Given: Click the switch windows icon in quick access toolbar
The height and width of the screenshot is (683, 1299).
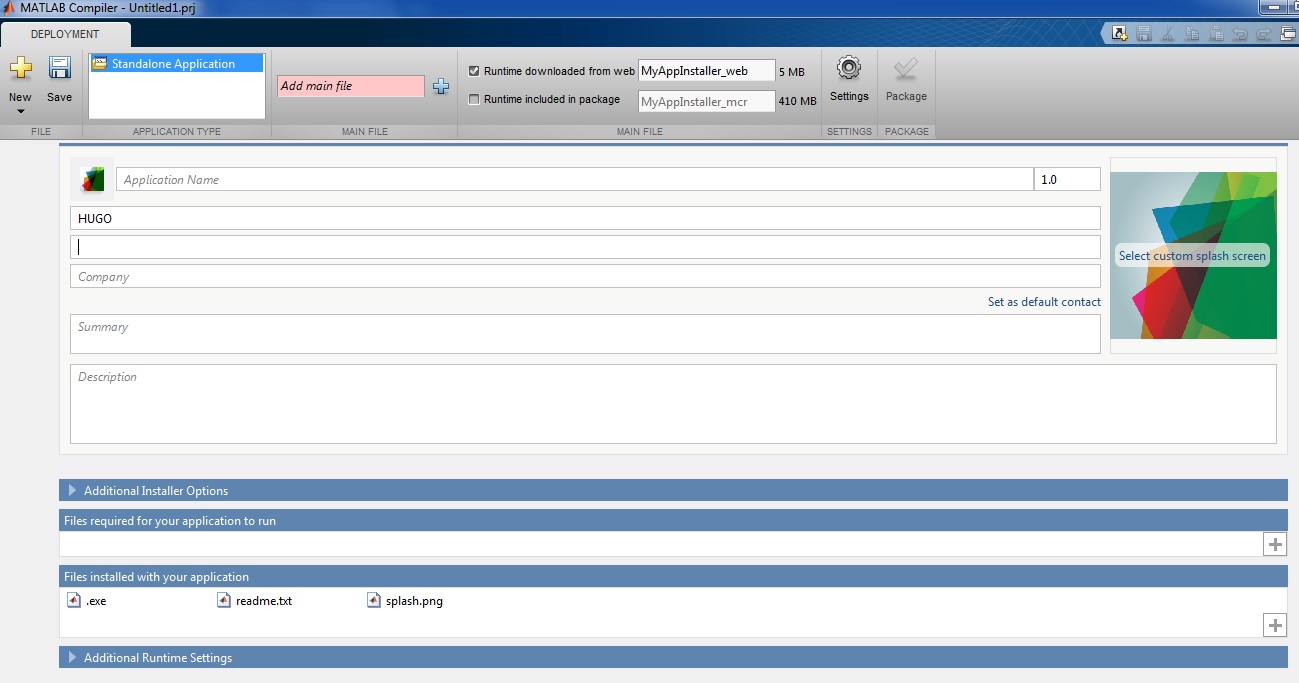Looking at the screenshot, I should 1287,33.
